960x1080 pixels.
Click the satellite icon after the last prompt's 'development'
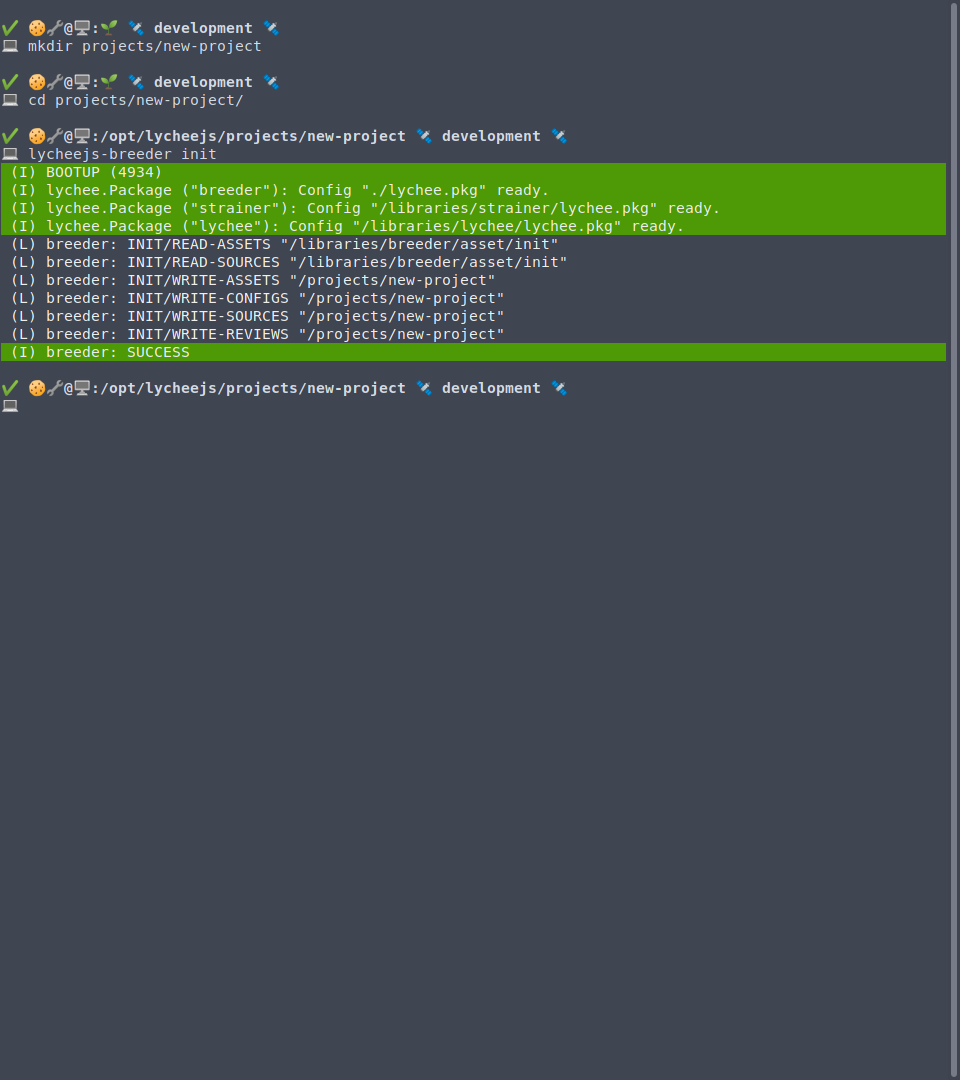coord(559,388)
